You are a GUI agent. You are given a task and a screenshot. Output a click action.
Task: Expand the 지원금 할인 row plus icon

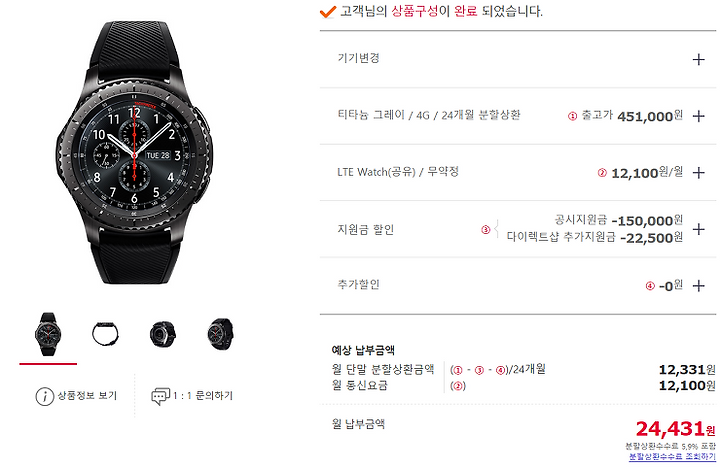[698, 229]
